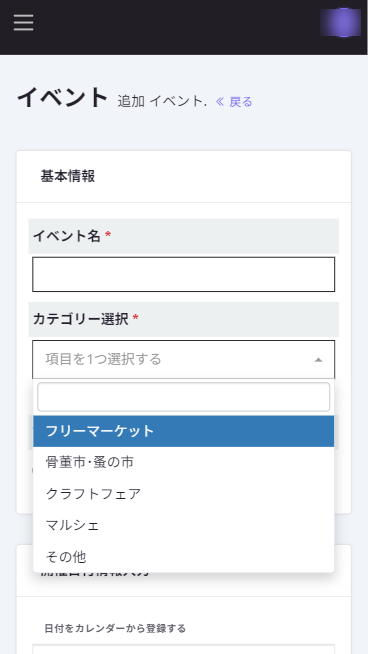Click the 戻る back link
368x654 pixels.
(x=241, y=102)
